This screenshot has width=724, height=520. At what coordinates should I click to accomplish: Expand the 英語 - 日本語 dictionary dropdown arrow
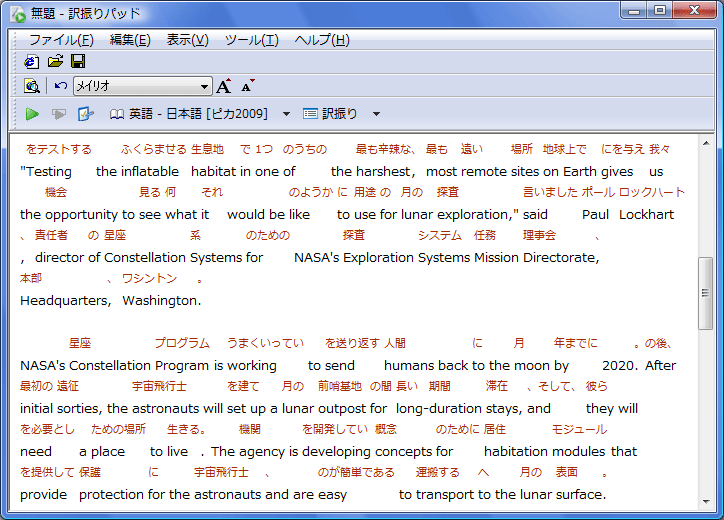click(286, 114)
